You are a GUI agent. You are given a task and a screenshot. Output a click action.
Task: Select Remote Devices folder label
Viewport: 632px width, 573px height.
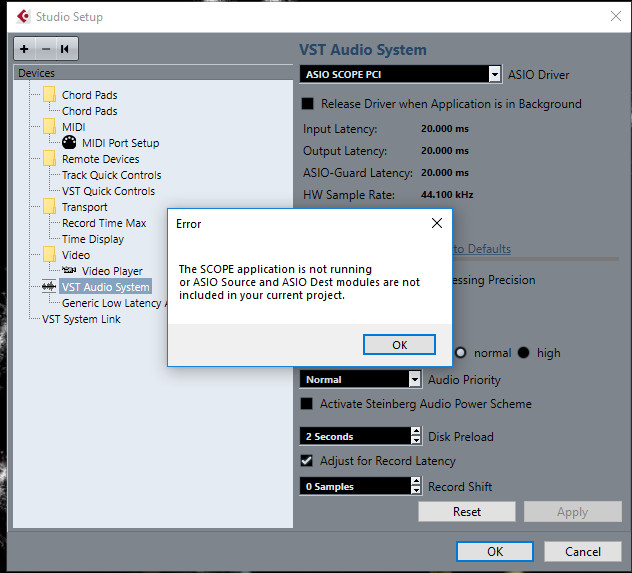click(100, 159)
